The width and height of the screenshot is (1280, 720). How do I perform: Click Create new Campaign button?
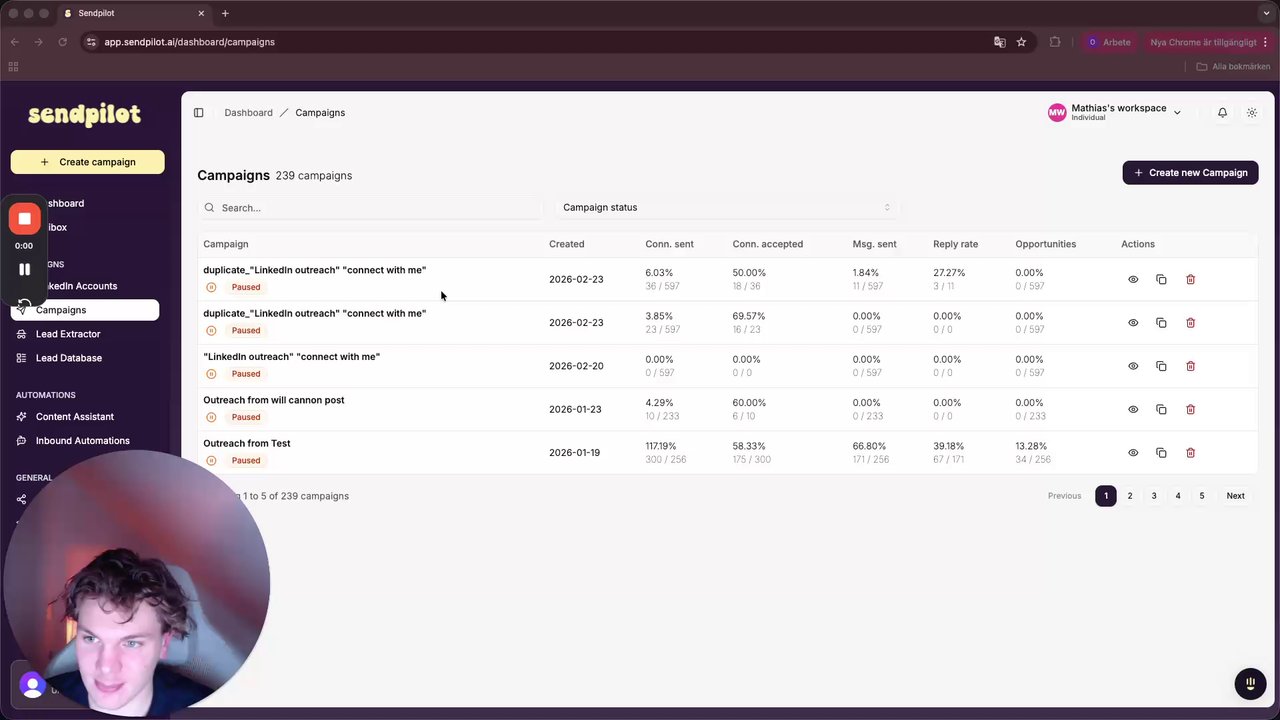coord(1190,173)
